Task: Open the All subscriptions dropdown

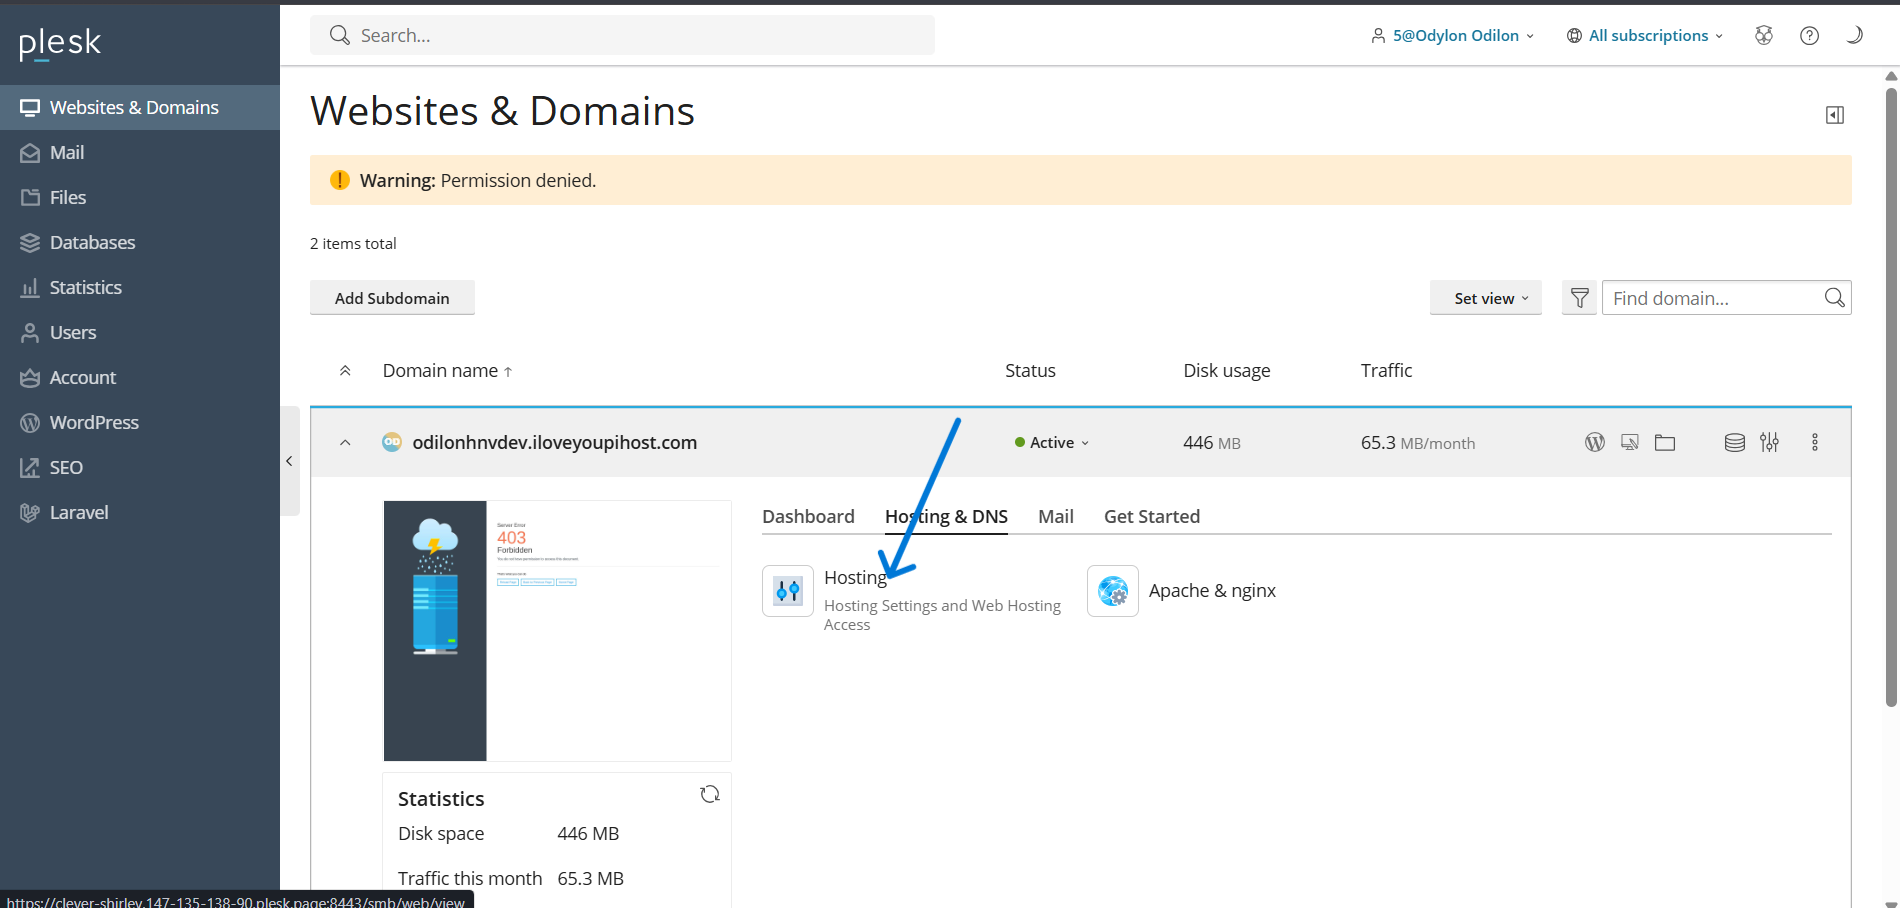Action: click(1645, 35)
